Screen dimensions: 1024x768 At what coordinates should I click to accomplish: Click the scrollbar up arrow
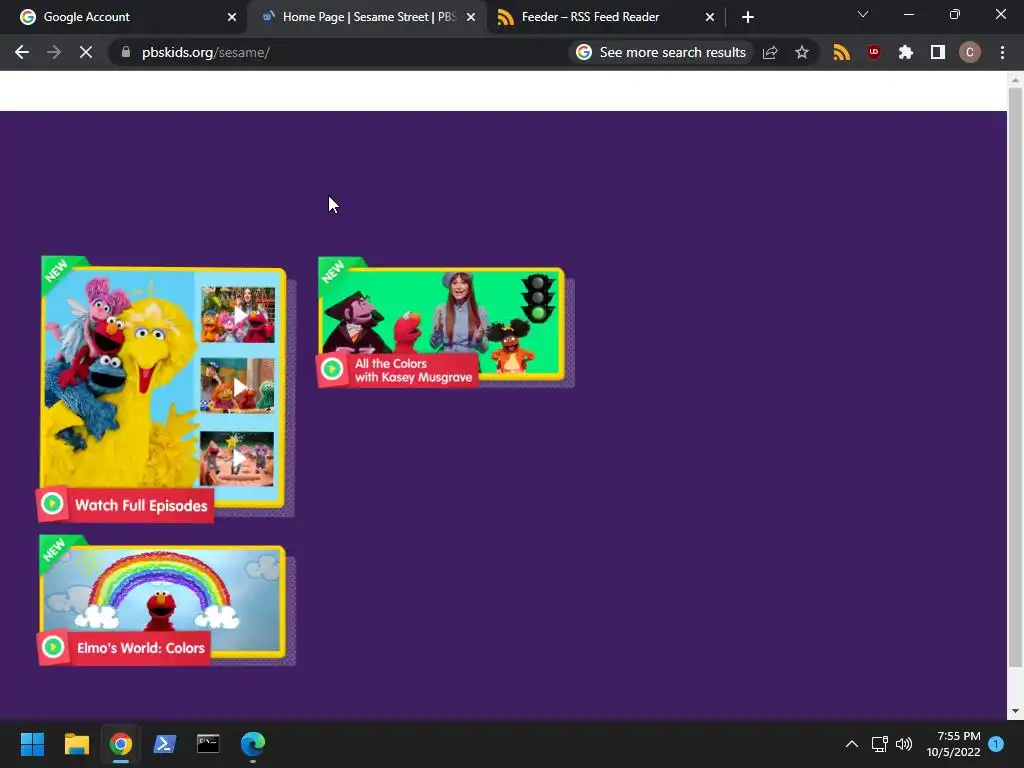coord(1015,79)
